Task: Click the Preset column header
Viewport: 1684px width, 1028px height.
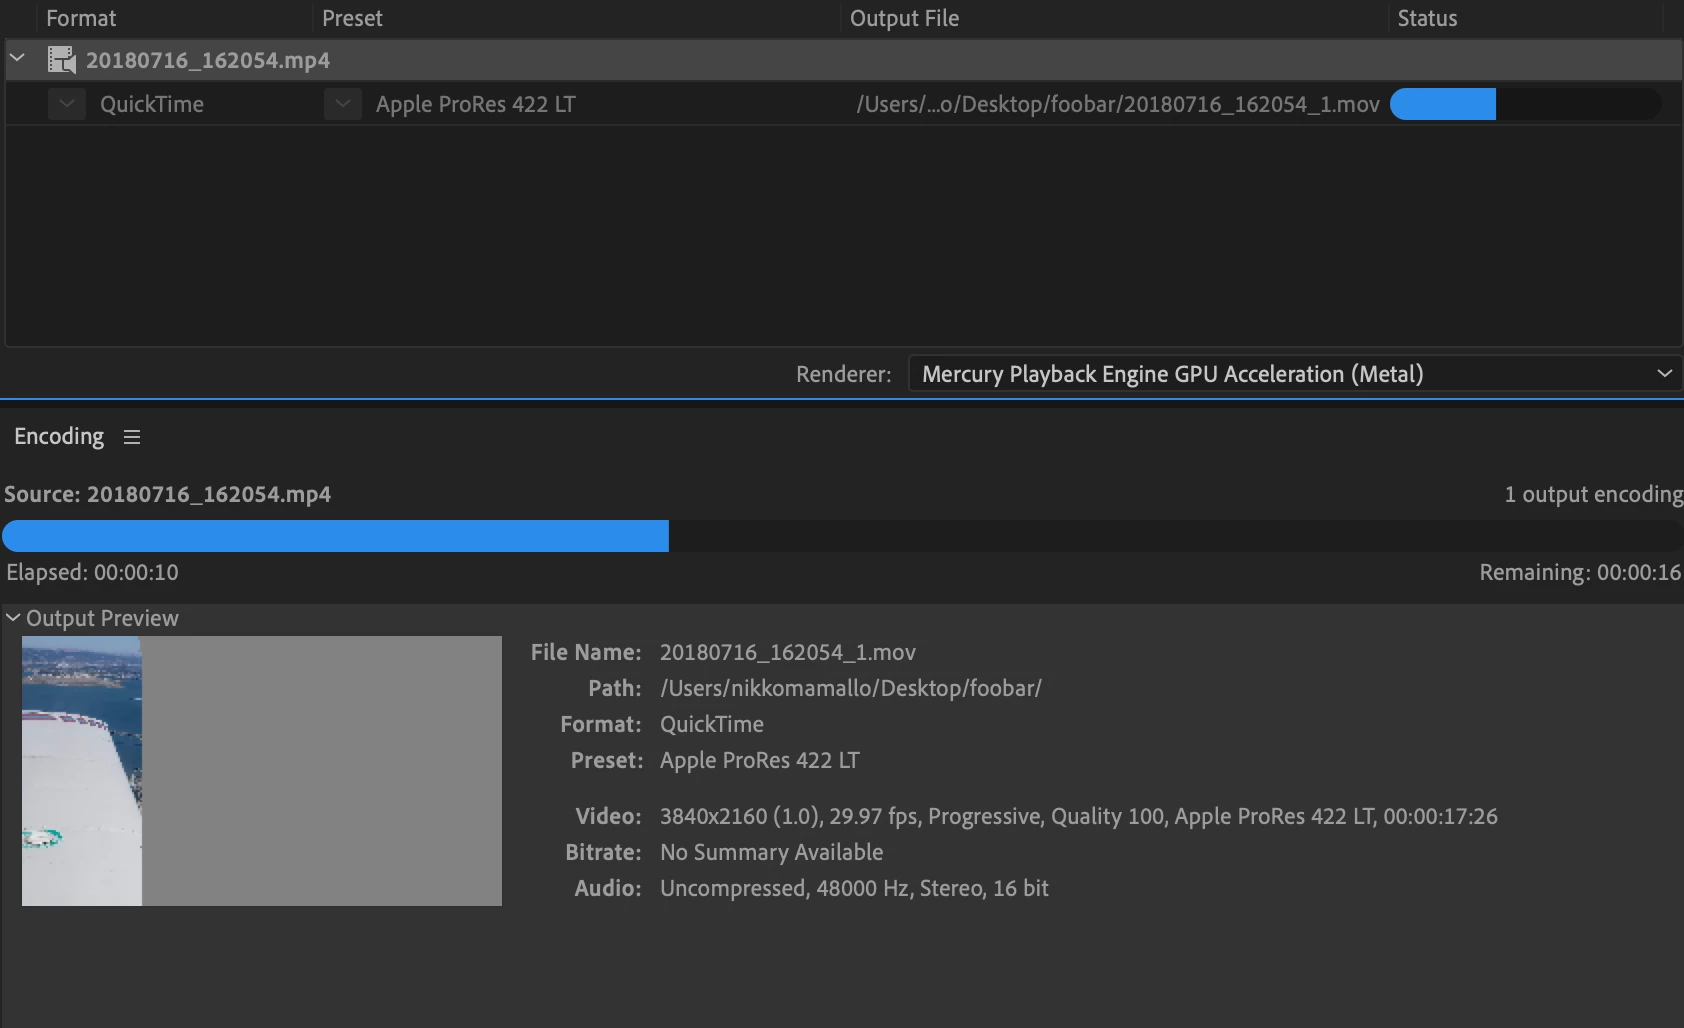Action: click(x=352, y=18)
